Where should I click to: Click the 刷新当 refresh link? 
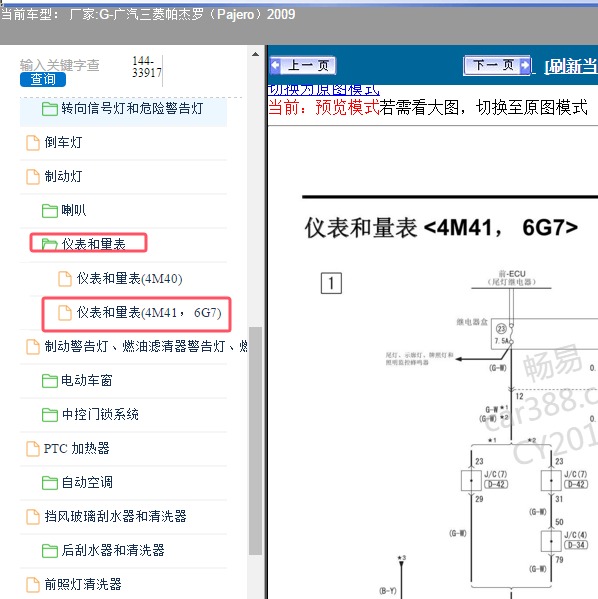click(x=571, y=66)
